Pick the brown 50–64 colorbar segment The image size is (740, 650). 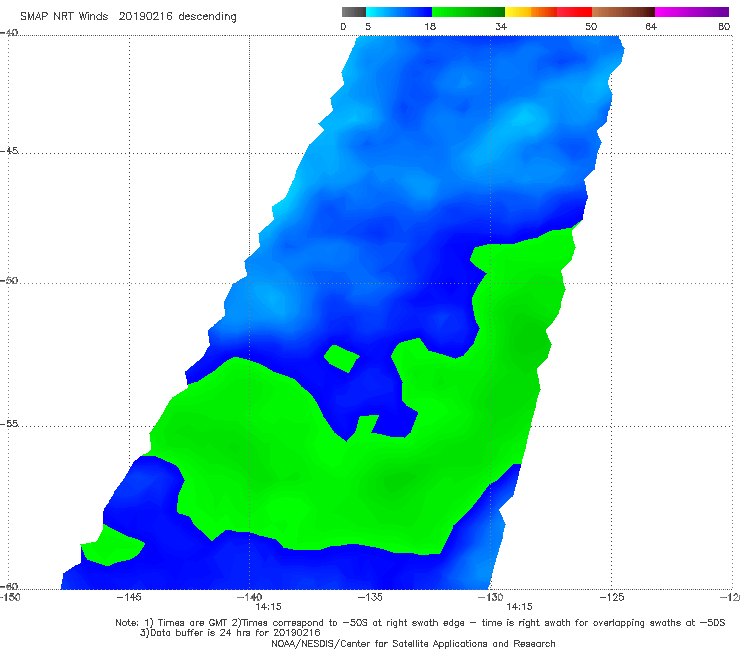pyautogui.click(x=623, y=12)
